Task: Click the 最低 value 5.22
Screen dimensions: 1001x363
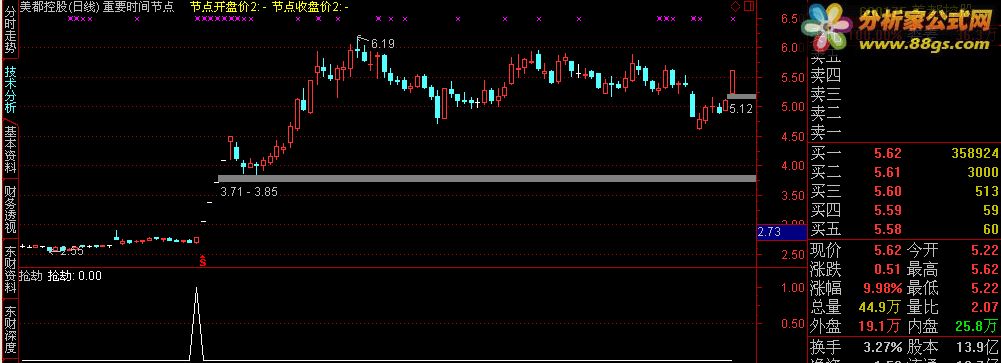Action: [984, 288]
